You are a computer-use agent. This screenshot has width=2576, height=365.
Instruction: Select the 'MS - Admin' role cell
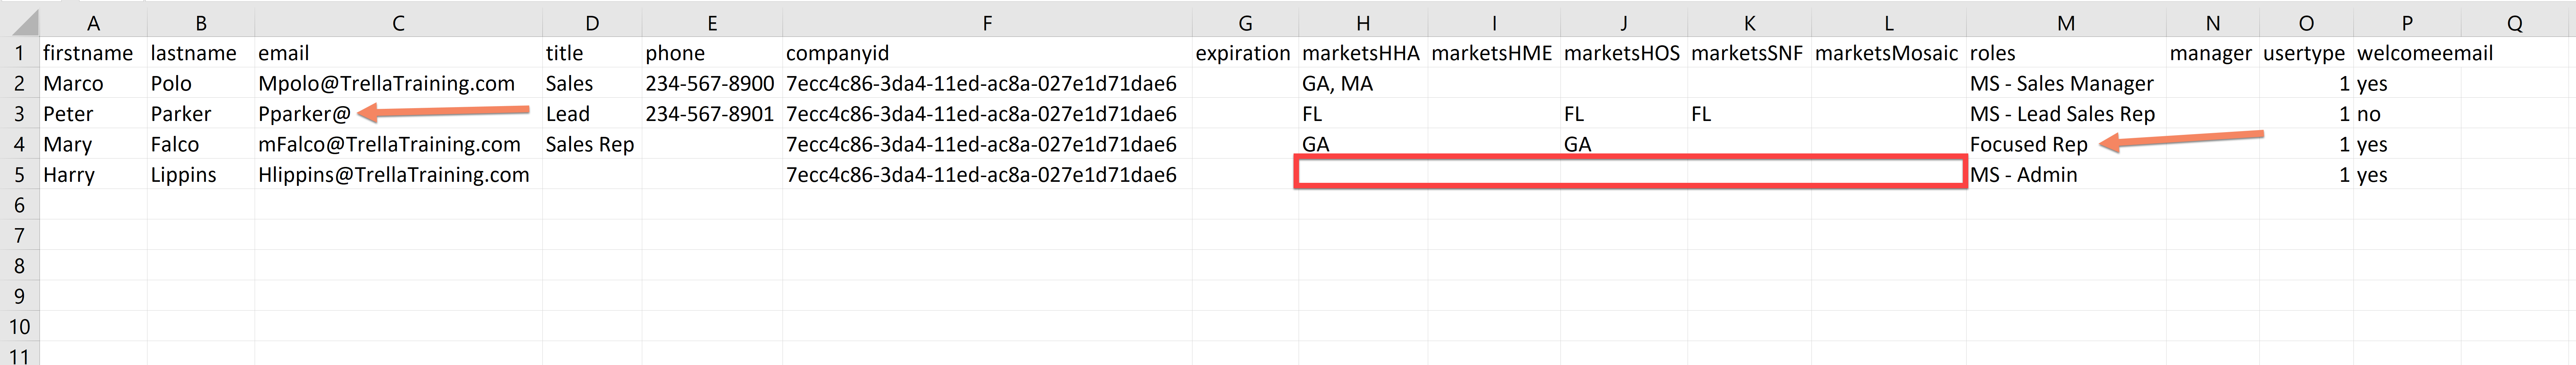coord(2066,175)
